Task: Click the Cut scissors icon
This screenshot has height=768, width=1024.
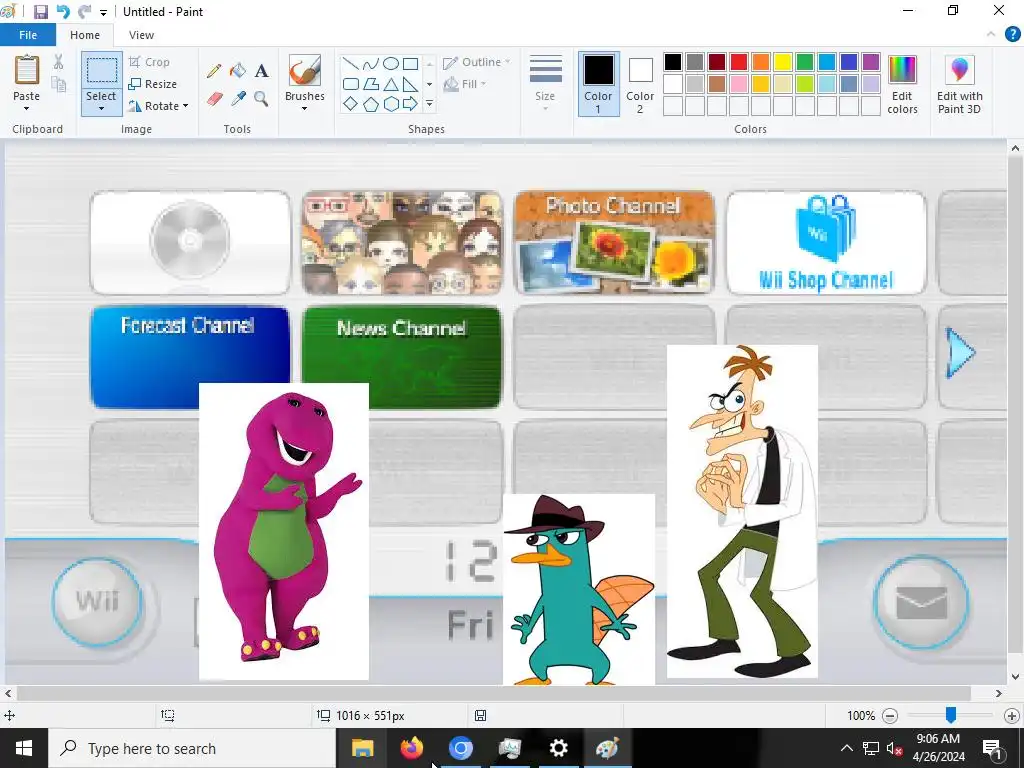Action: (x=58, y=62)
